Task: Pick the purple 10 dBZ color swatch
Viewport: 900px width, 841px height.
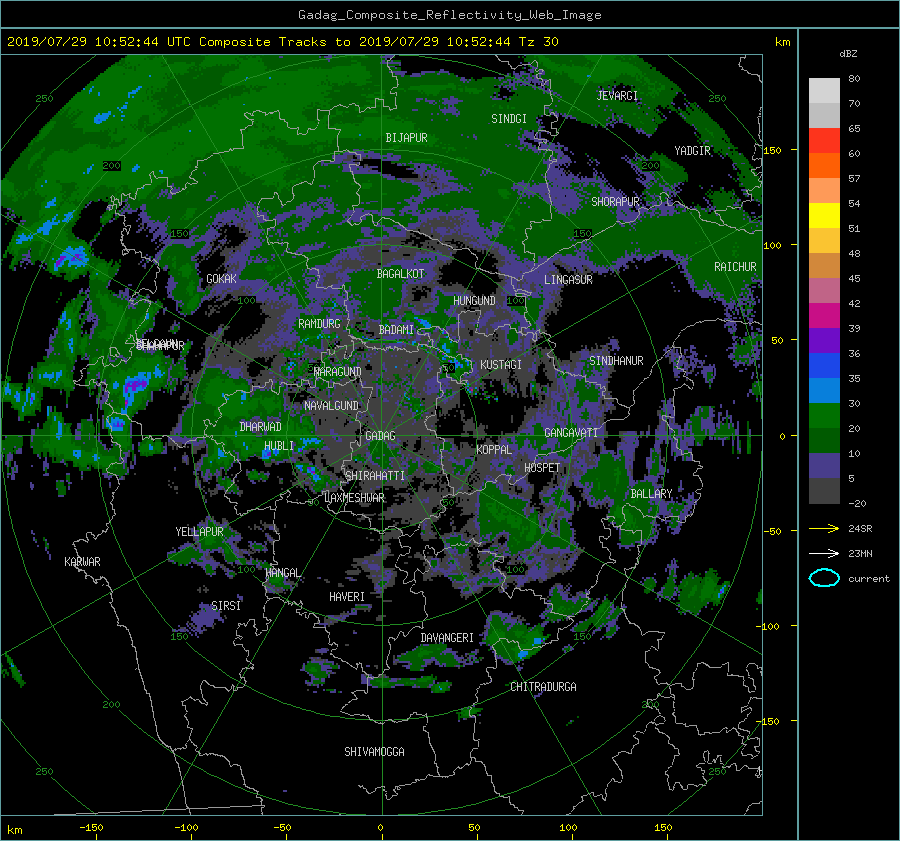Action: point(824,466)
